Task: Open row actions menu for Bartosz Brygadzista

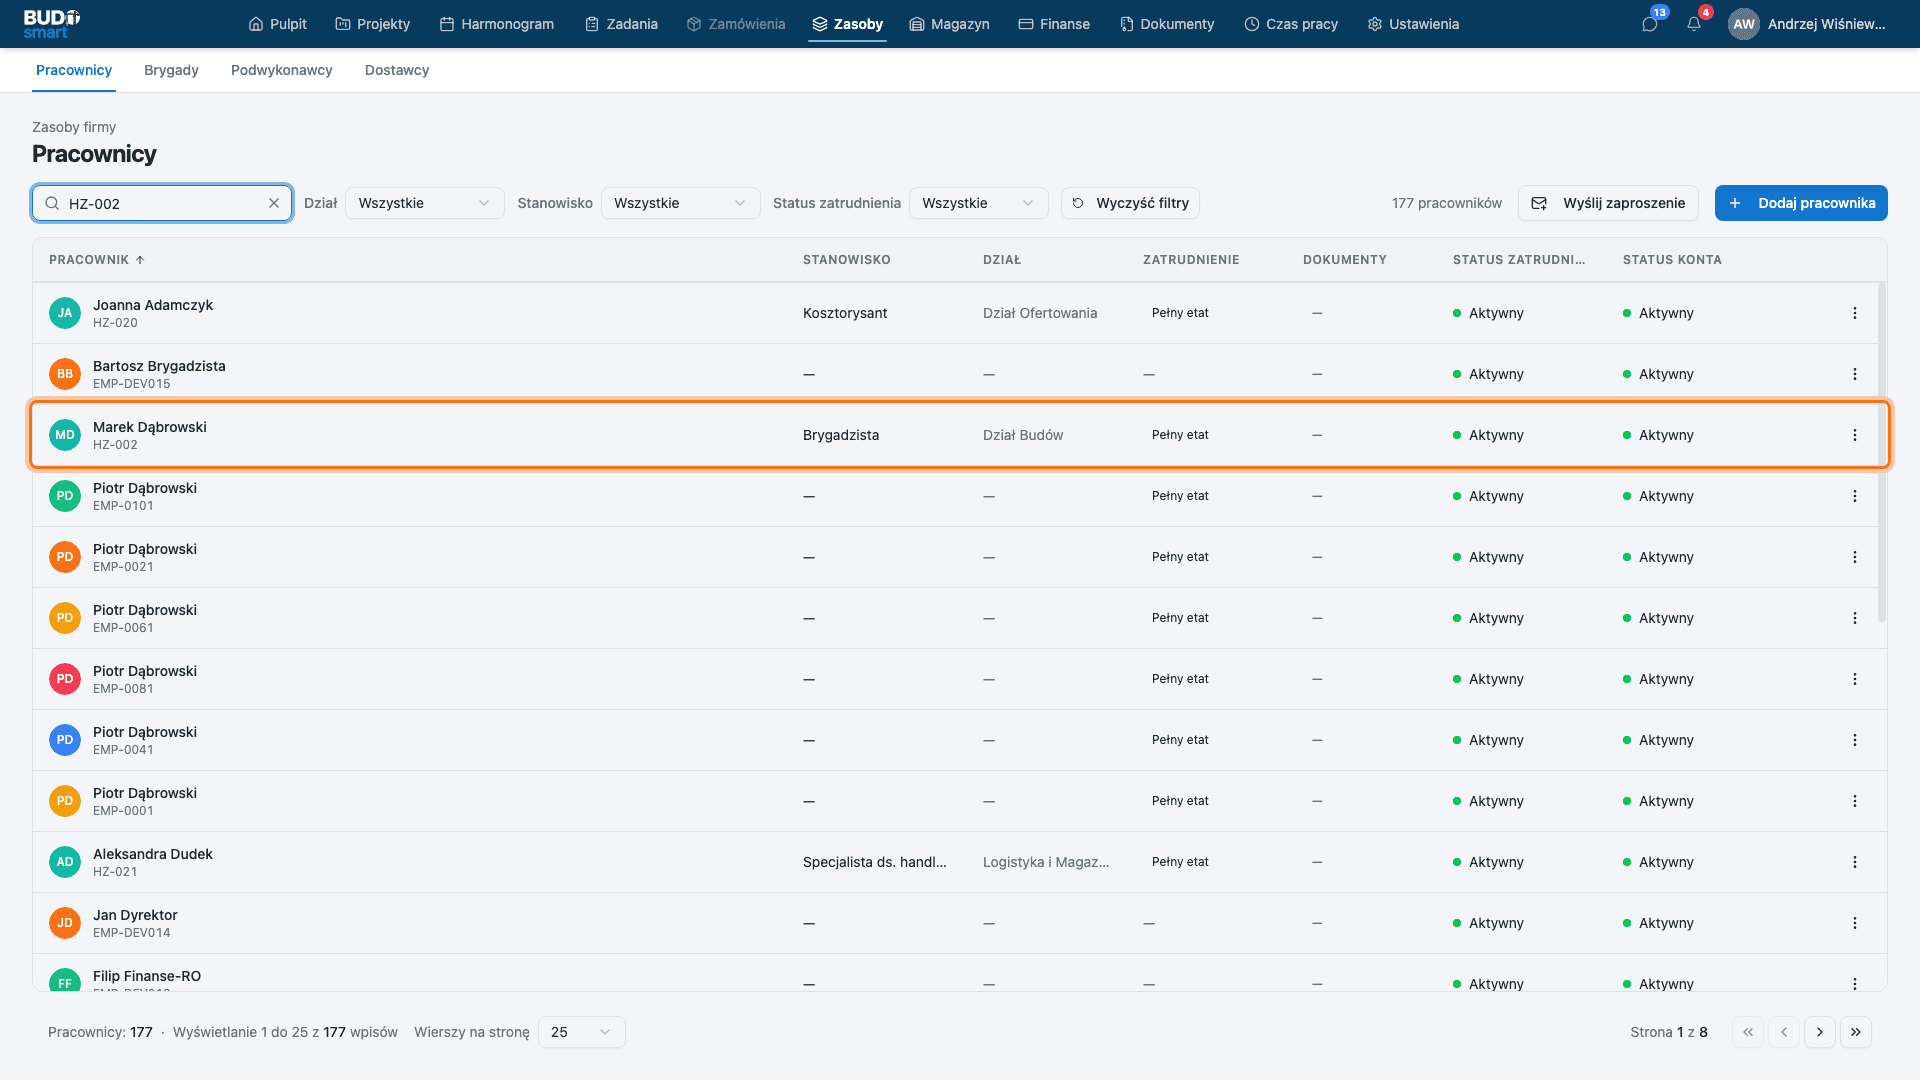Action: point(1855,374)
